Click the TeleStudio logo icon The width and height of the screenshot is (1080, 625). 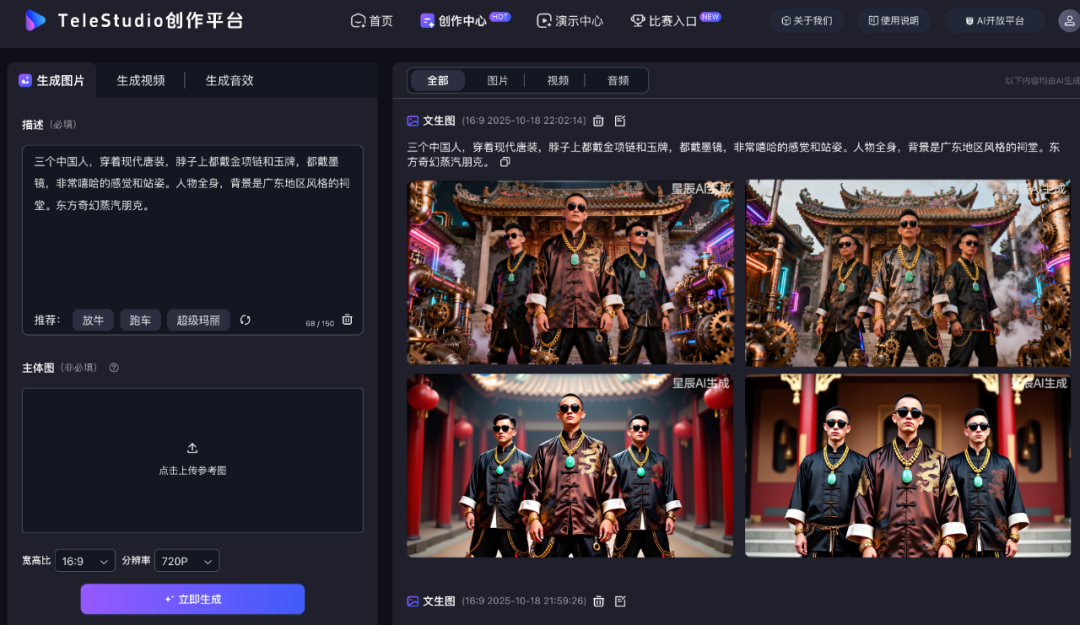(36, 20)
